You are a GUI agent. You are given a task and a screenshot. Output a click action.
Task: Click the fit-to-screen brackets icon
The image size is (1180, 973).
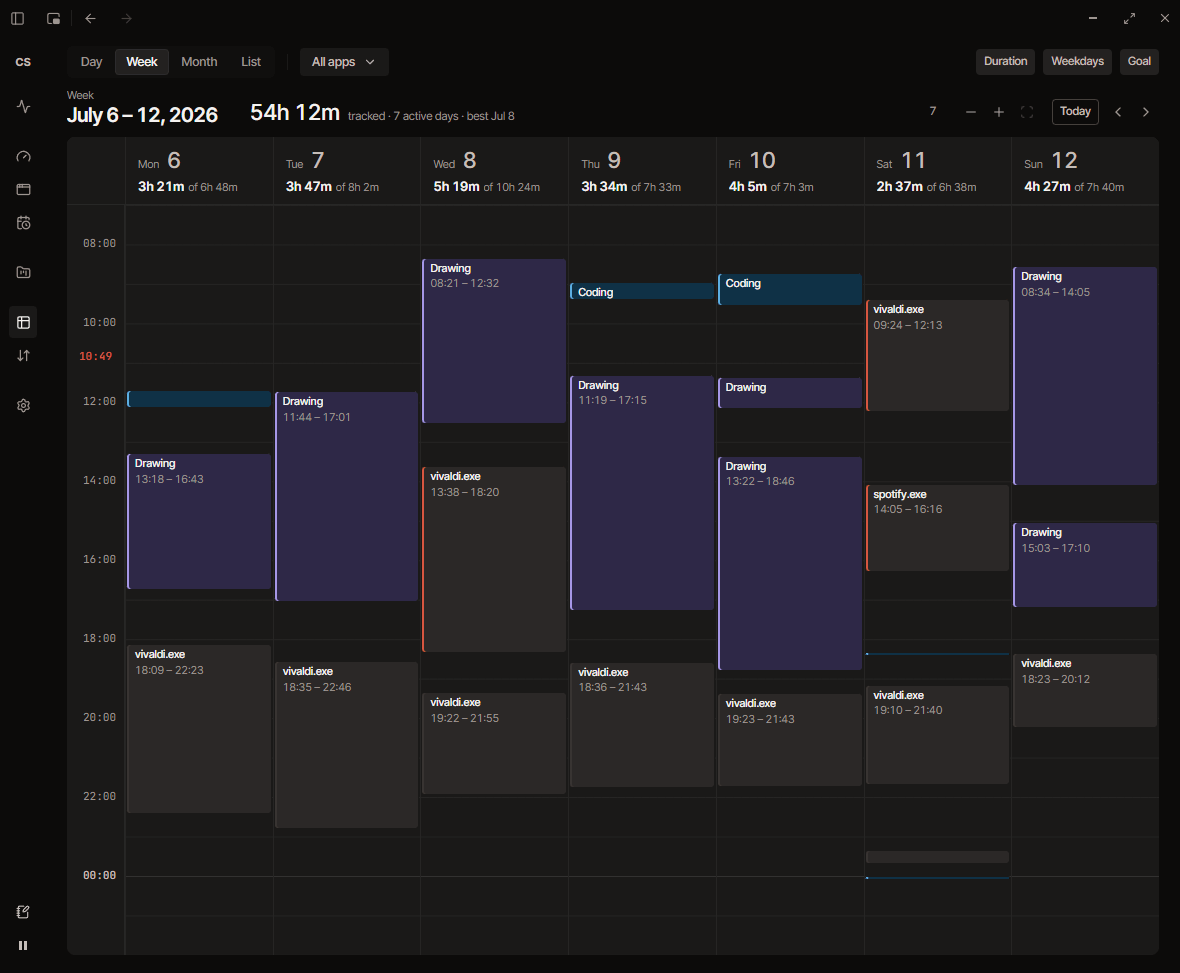(1026, 112)
